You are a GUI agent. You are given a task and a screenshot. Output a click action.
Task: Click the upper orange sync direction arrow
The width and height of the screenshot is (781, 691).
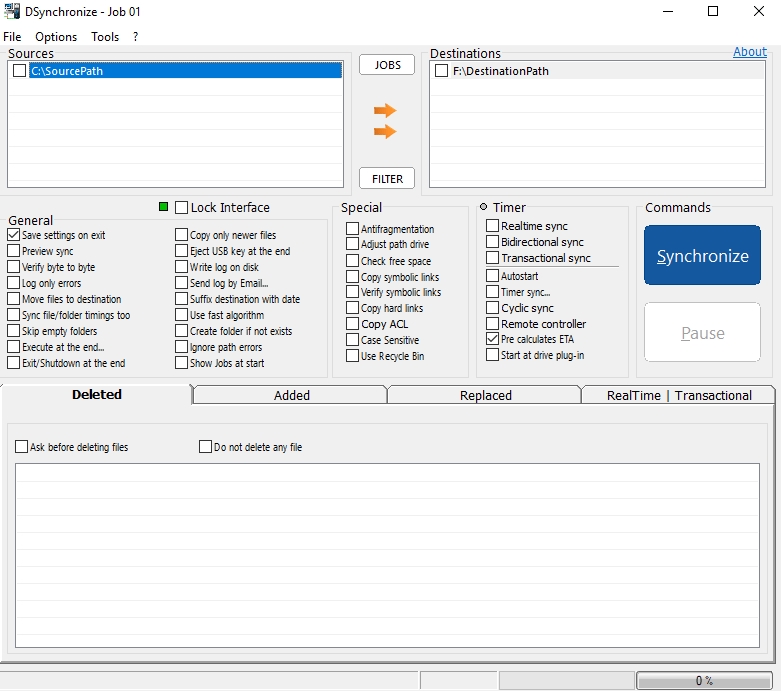point(385,110)
